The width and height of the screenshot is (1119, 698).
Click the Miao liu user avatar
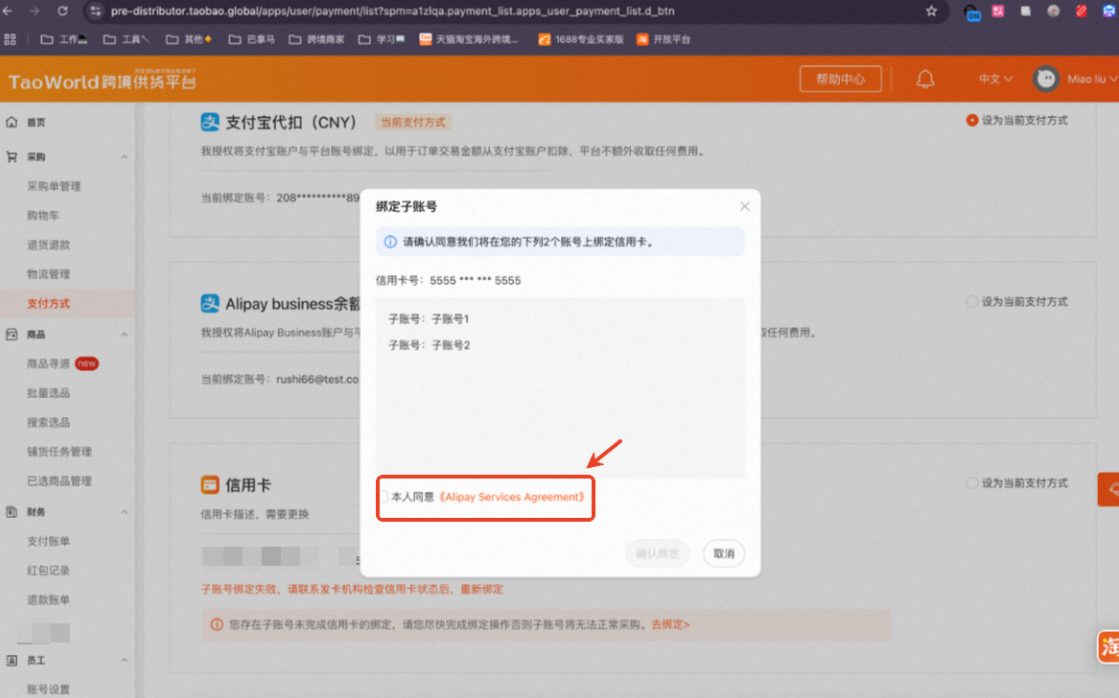pyautogui.click(x=1045, y=79)
